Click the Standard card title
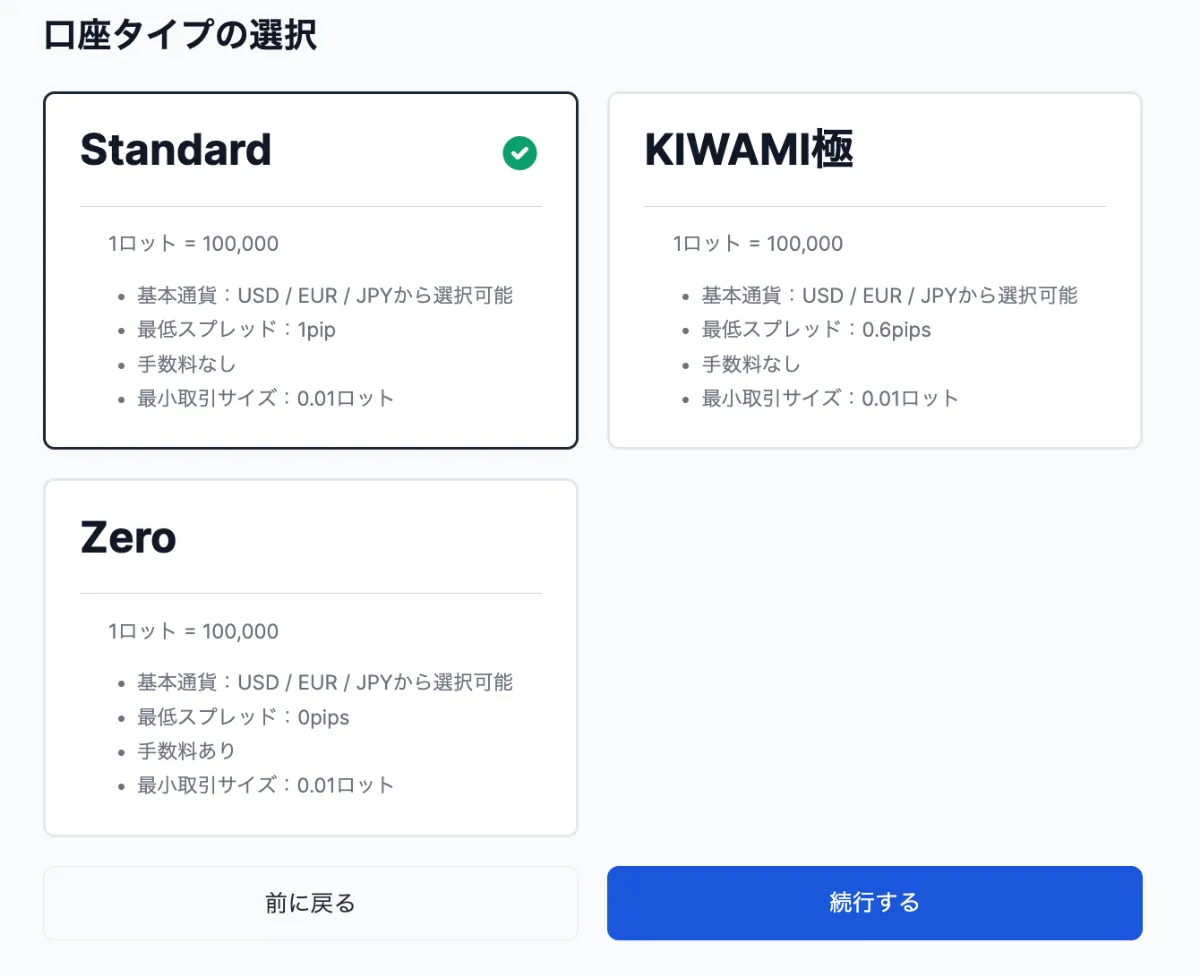Image resolution: width=1200 pixels, height=977 pixels. click(176, 150)
